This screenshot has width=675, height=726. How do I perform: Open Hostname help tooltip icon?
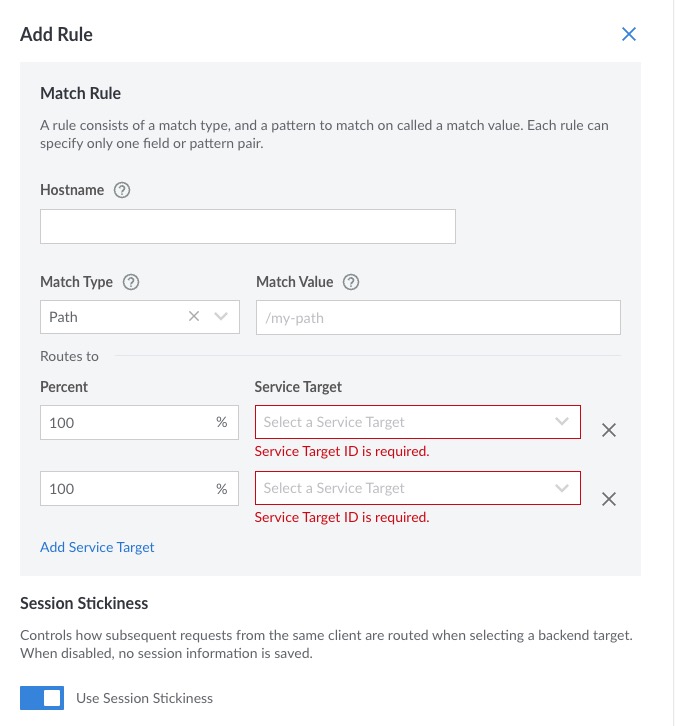click(122, 190)
